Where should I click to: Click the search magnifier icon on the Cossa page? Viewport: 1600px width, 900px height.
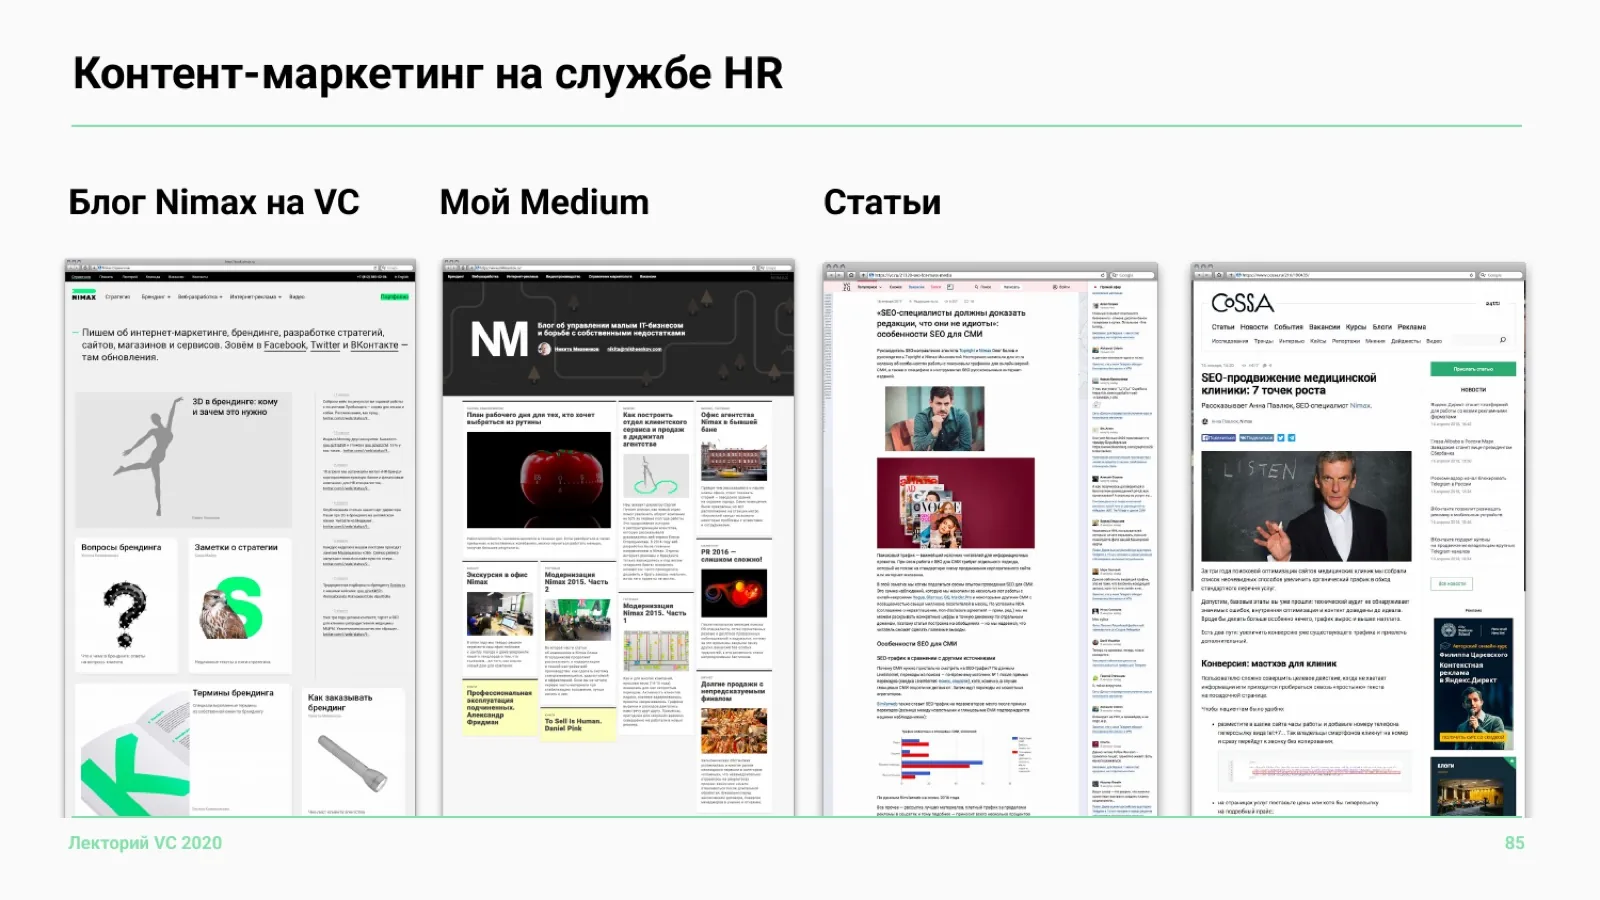pyautogui.click(x=1502, y=340)
